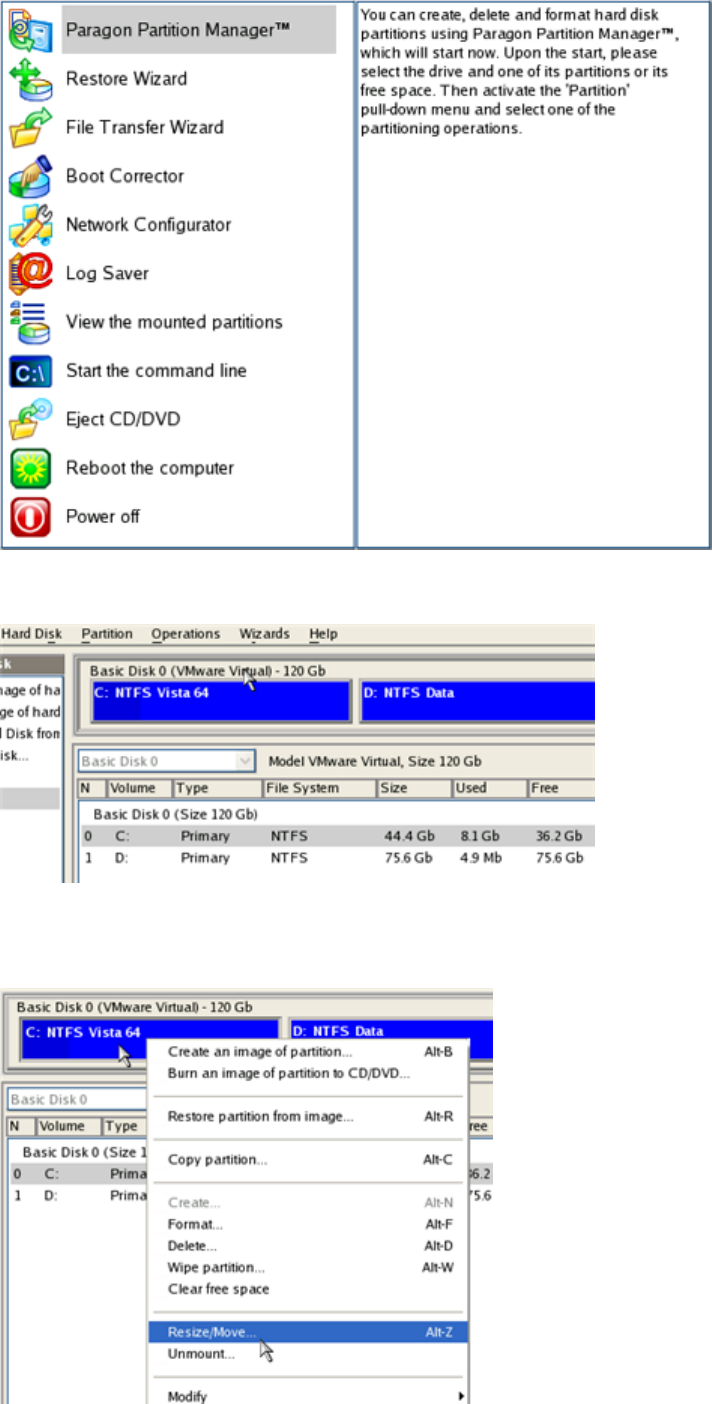The image size is (712, 1404).
Task: Sort by the Used column header
Action: pyautogui.click(x=489, y=788)
